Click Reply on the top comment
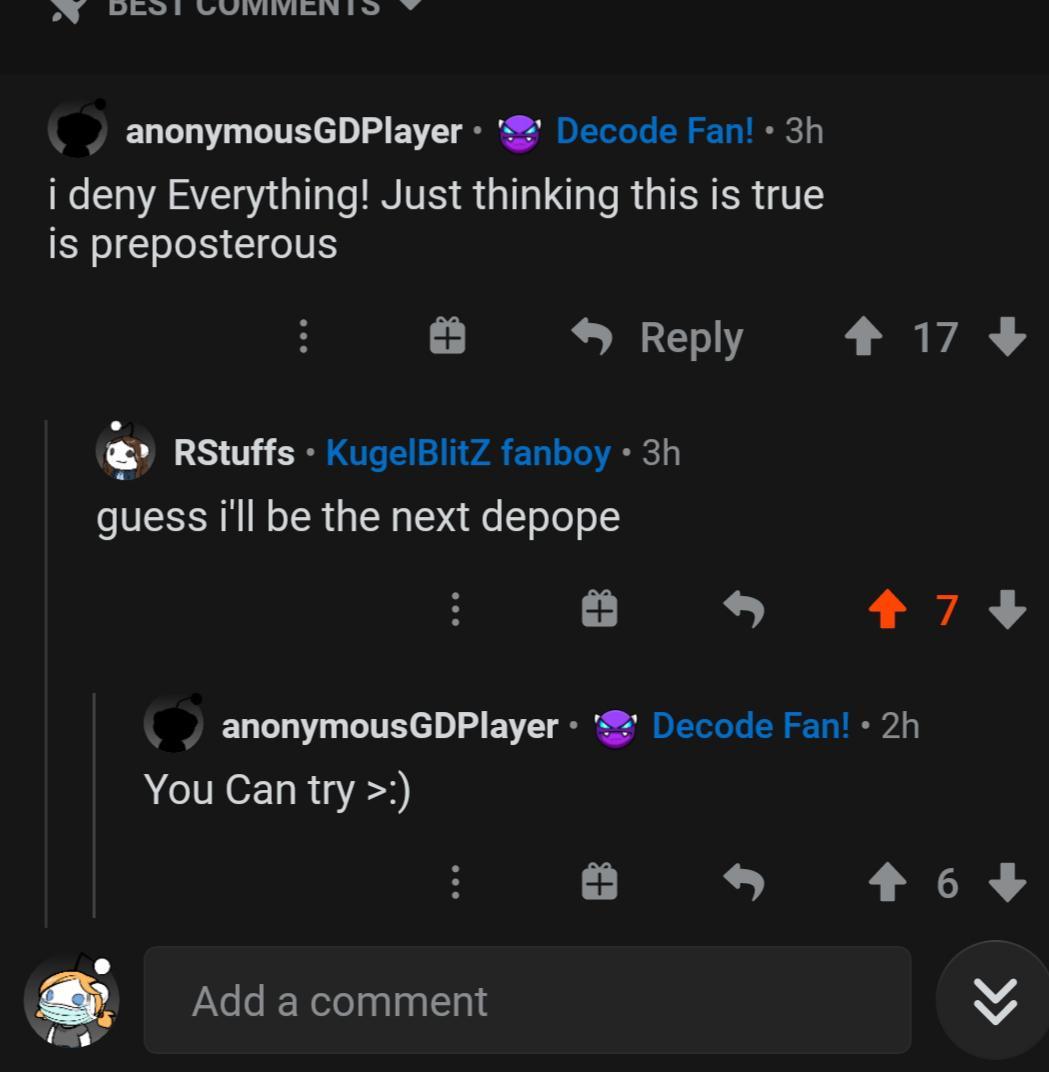1049x1072 pixels. 660,337
